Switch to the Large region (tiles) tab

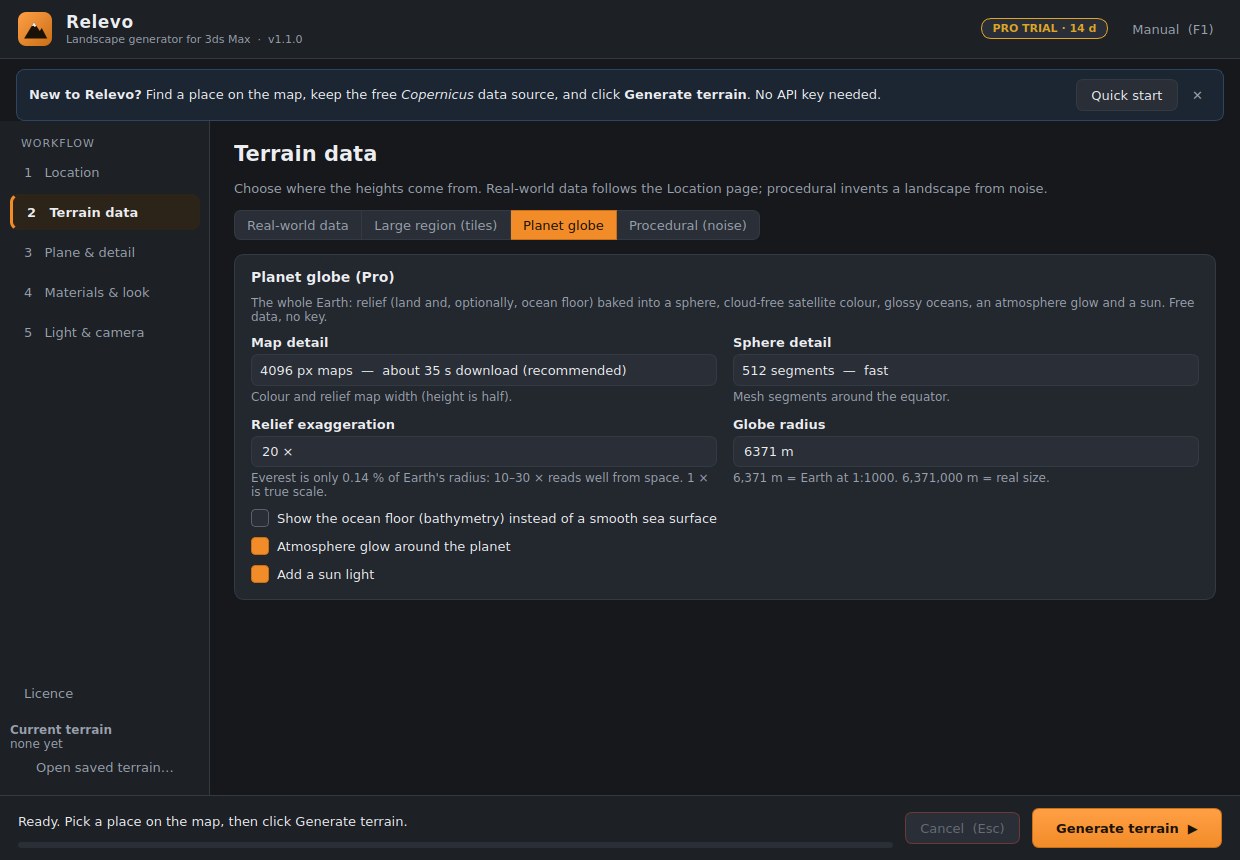tap(435, 225)
